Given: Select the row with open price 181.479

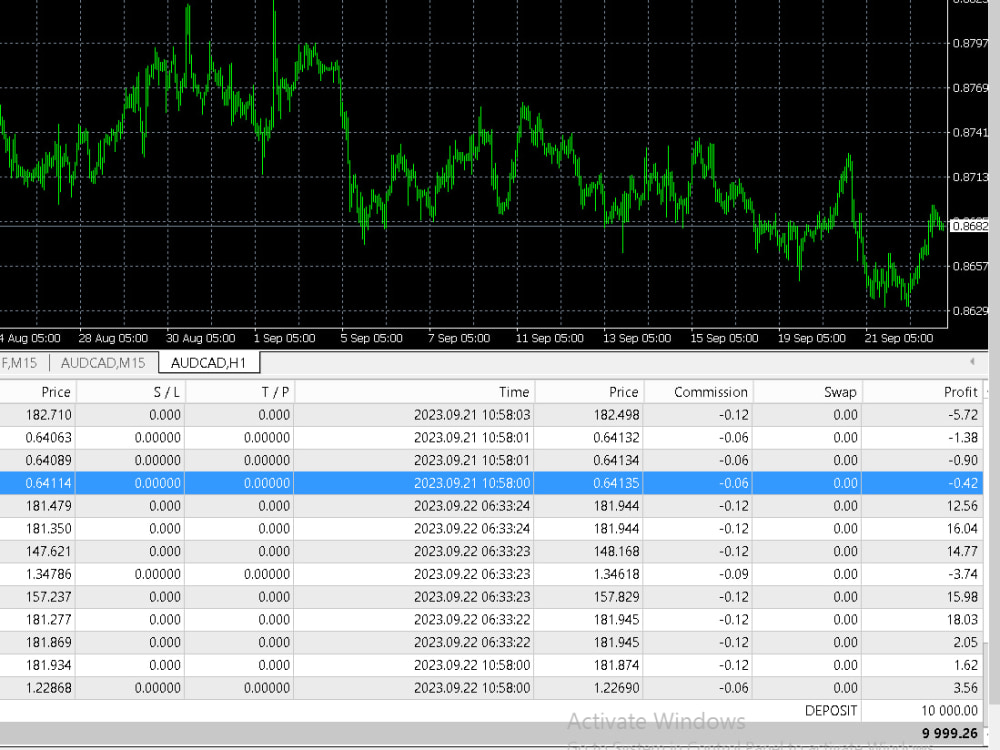Looking at the screenshot, I should [491, 506].
